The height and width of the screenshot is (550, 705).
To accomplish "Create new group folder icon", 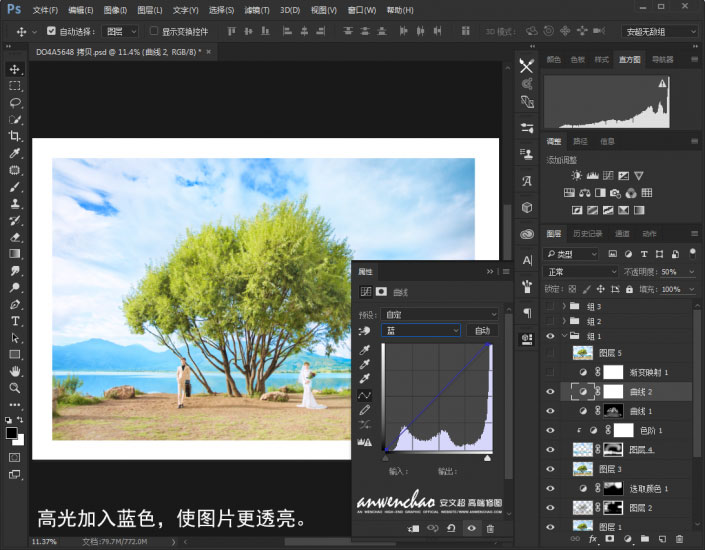I will pyautogui.click(x=645, y=538).
